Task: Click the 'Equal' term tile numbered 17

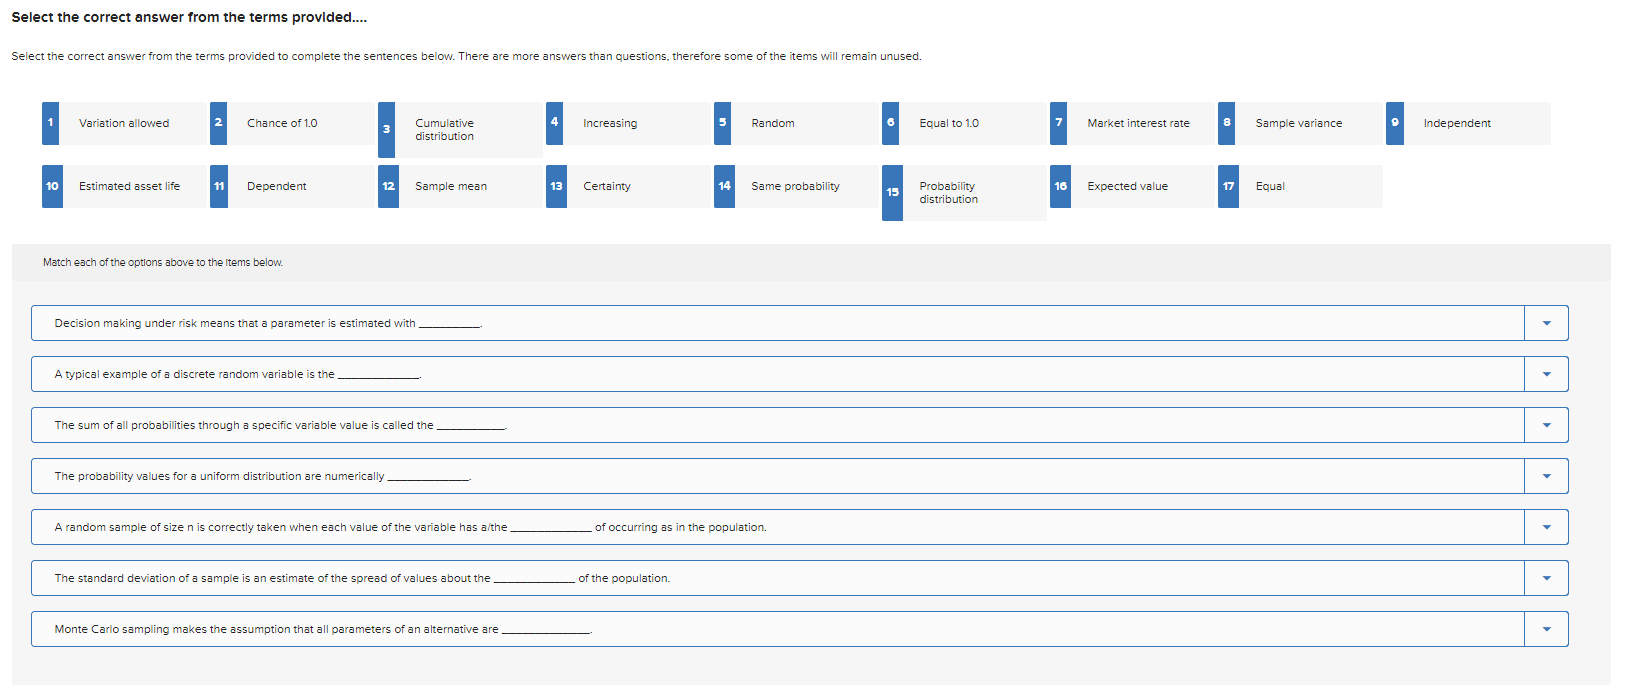Action: (1300, 186)
